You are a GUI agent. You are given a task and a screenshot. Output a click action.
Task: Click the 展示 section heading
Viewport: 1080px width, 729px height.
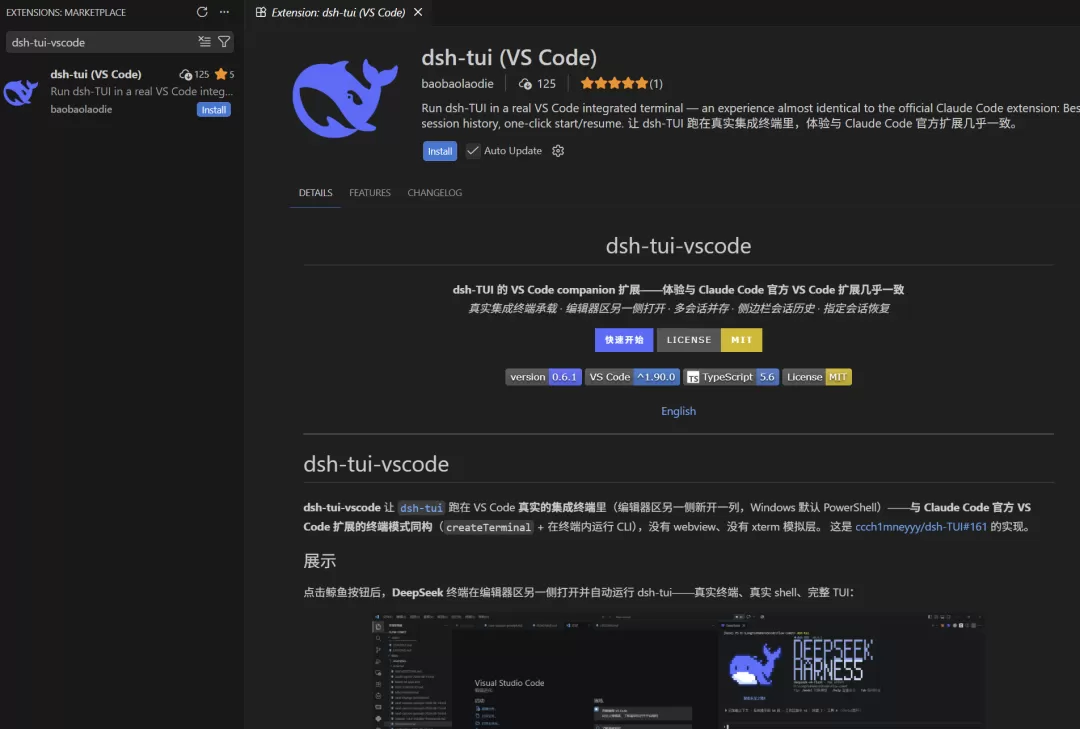(320, 561)
